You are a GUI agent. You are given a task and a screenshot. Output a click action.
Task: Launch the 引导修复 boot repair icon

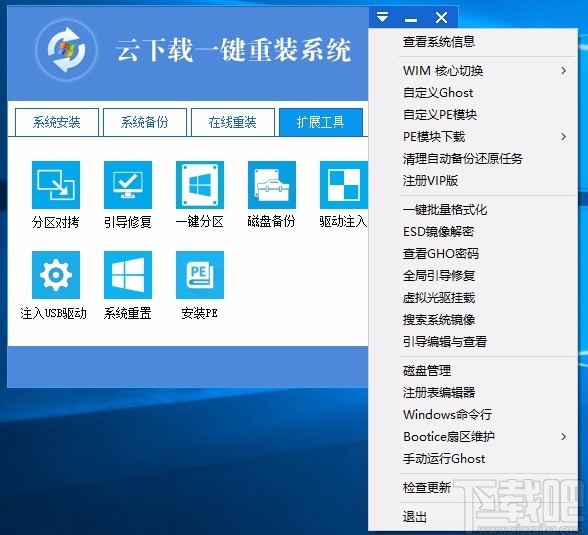tap(128, 185)
